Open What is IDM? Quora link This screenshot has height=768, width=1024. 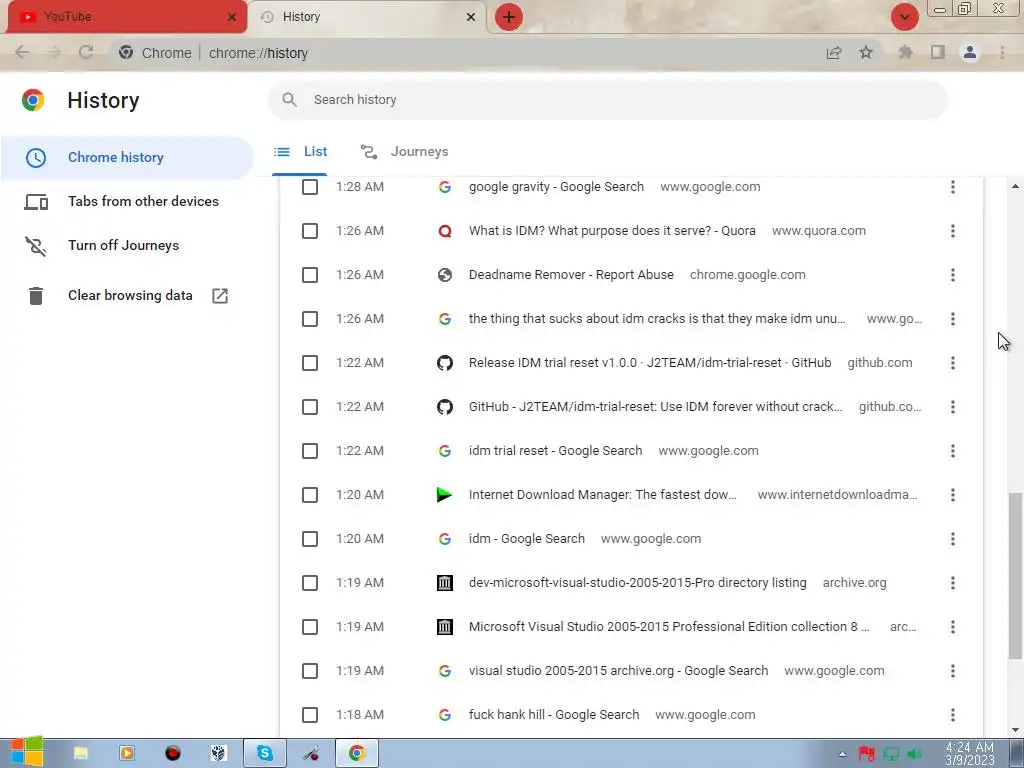(612, 231)
